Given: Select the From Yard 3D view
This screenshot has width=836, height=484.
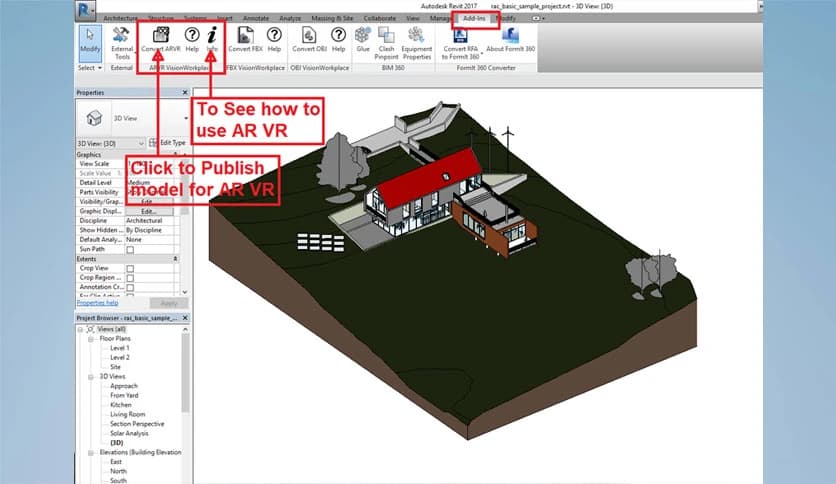Looking at the screenshot, I should point(124,396).
